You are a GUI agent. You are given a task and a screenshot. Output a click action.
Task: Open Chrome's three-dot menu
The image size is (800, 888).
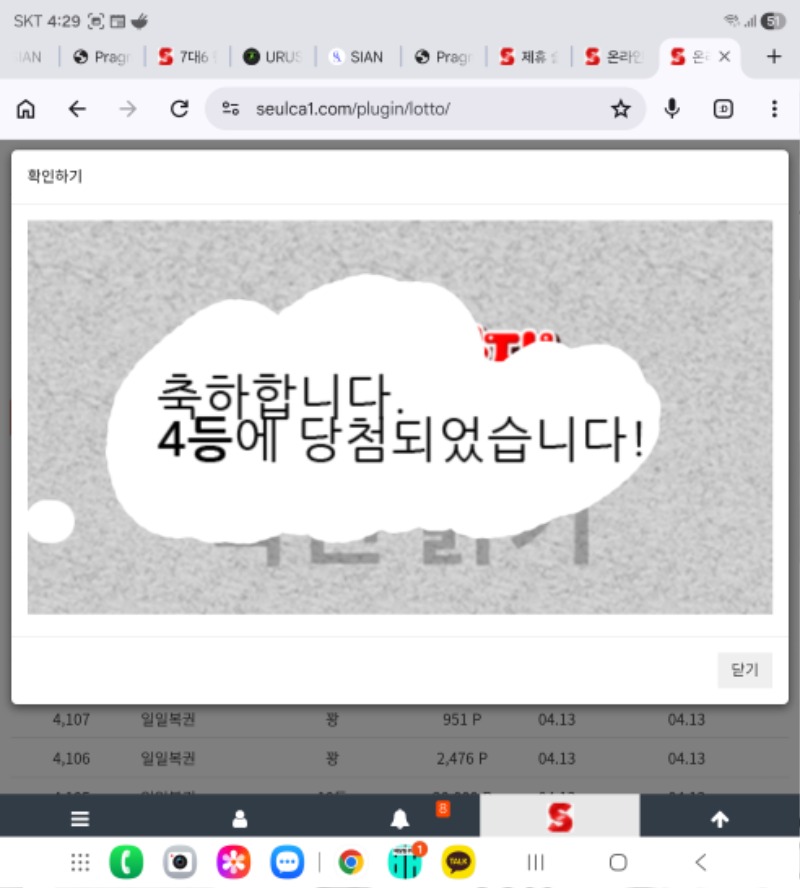tap(774, 109)
